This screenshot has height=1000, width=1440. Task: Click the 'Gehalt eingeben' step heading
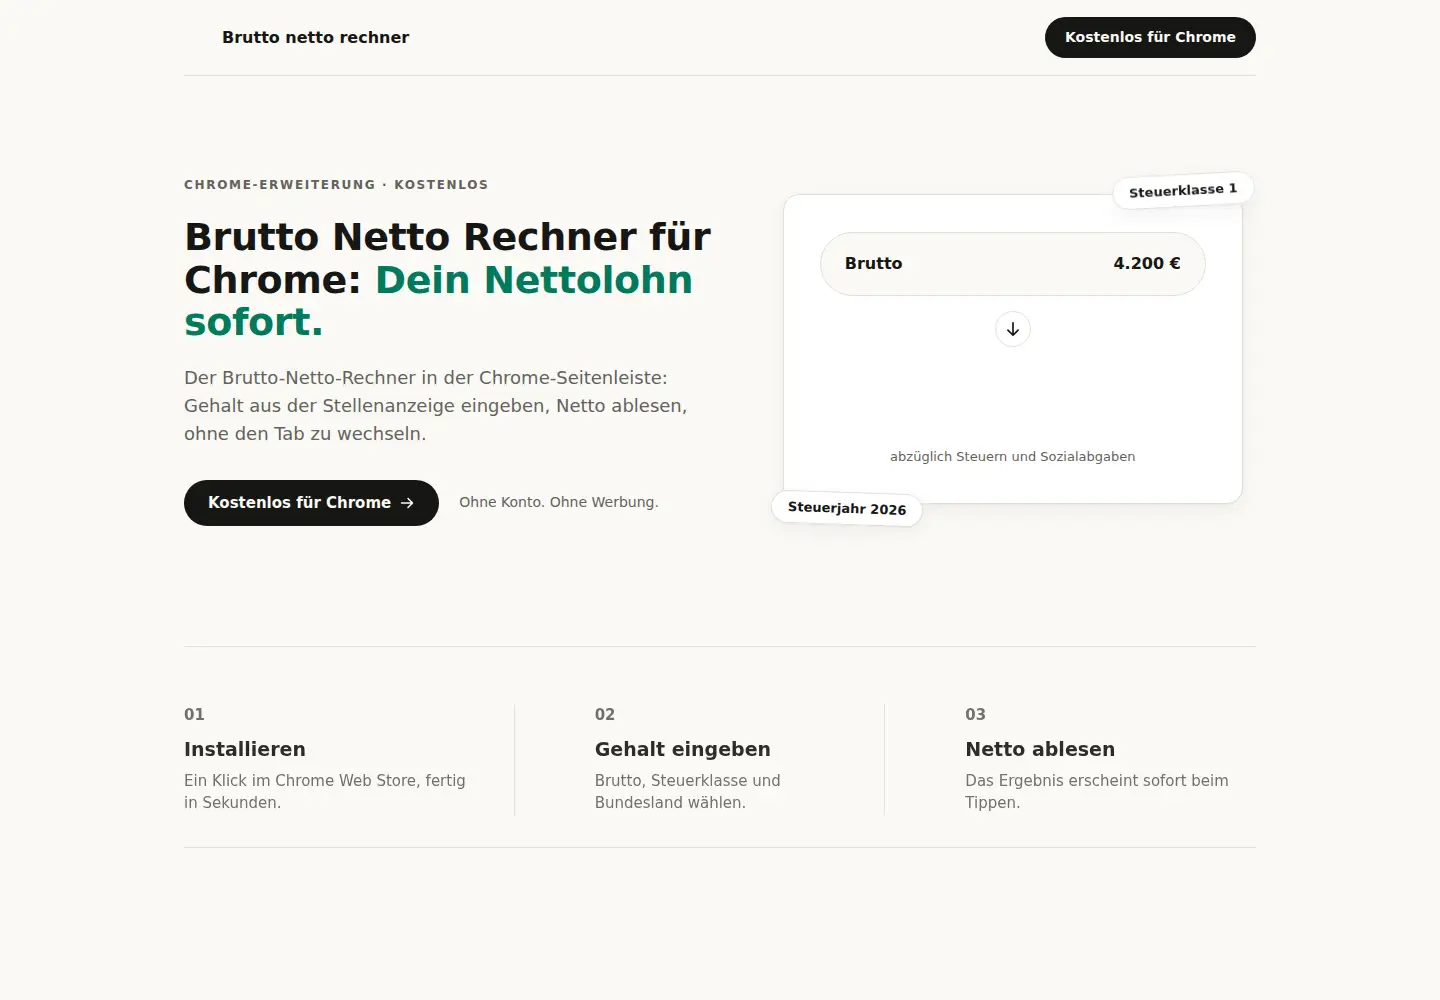click(683, 749)
